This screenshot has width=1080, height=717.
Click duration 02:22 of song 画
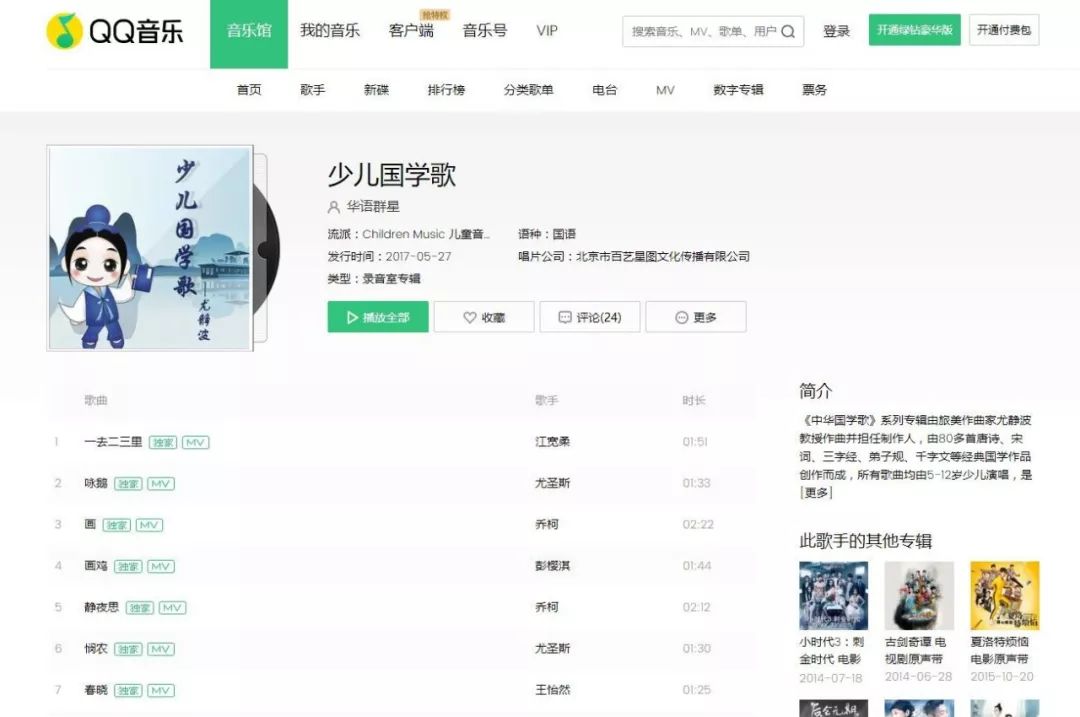point(698,525)
